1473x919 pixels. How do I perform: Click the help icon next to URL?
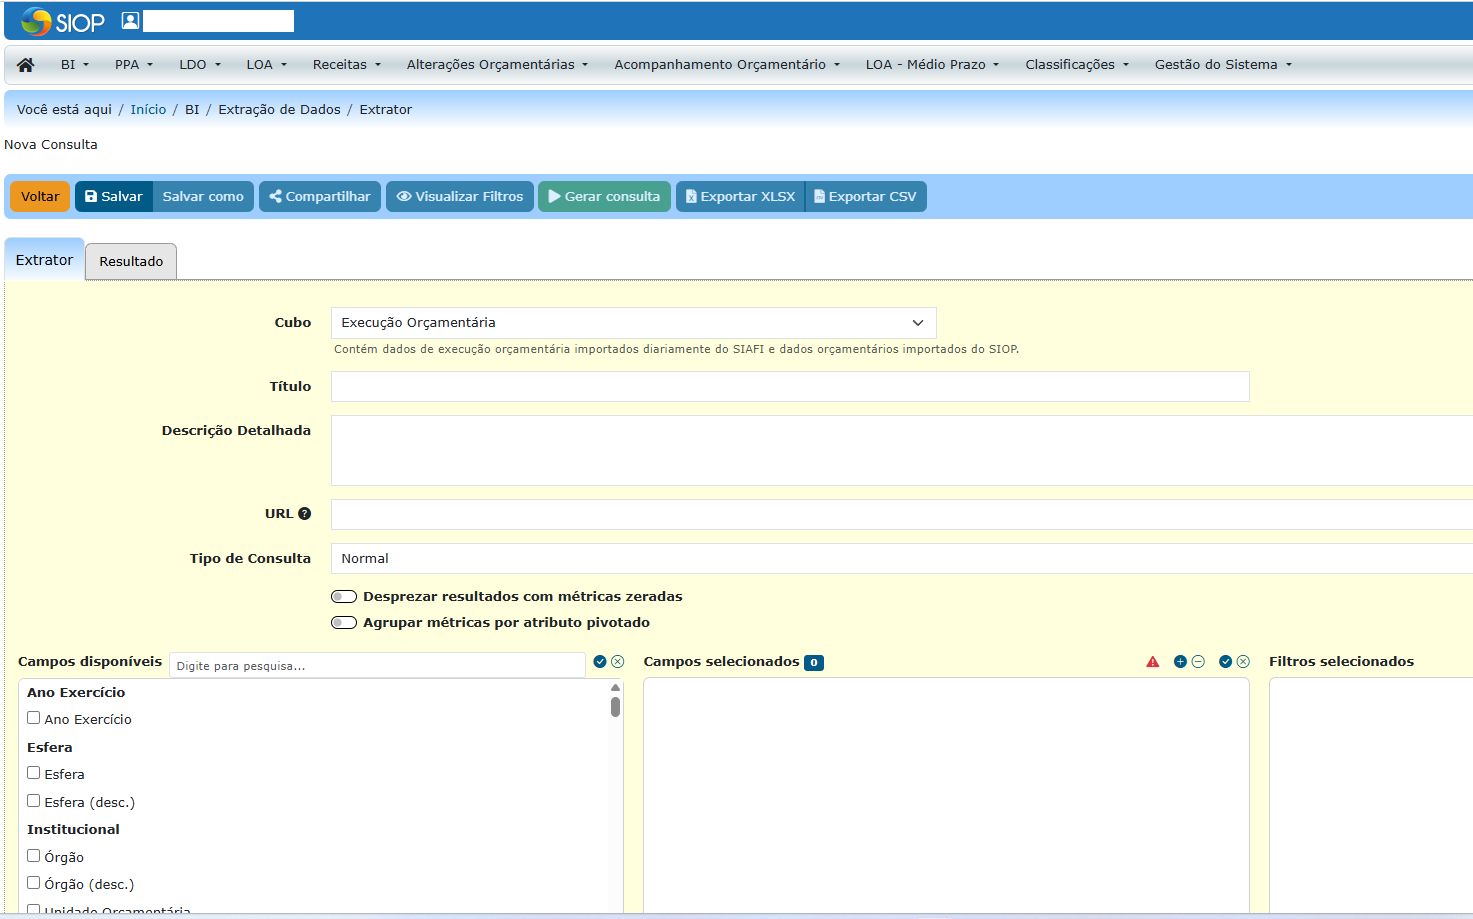(x=305, y=514)
